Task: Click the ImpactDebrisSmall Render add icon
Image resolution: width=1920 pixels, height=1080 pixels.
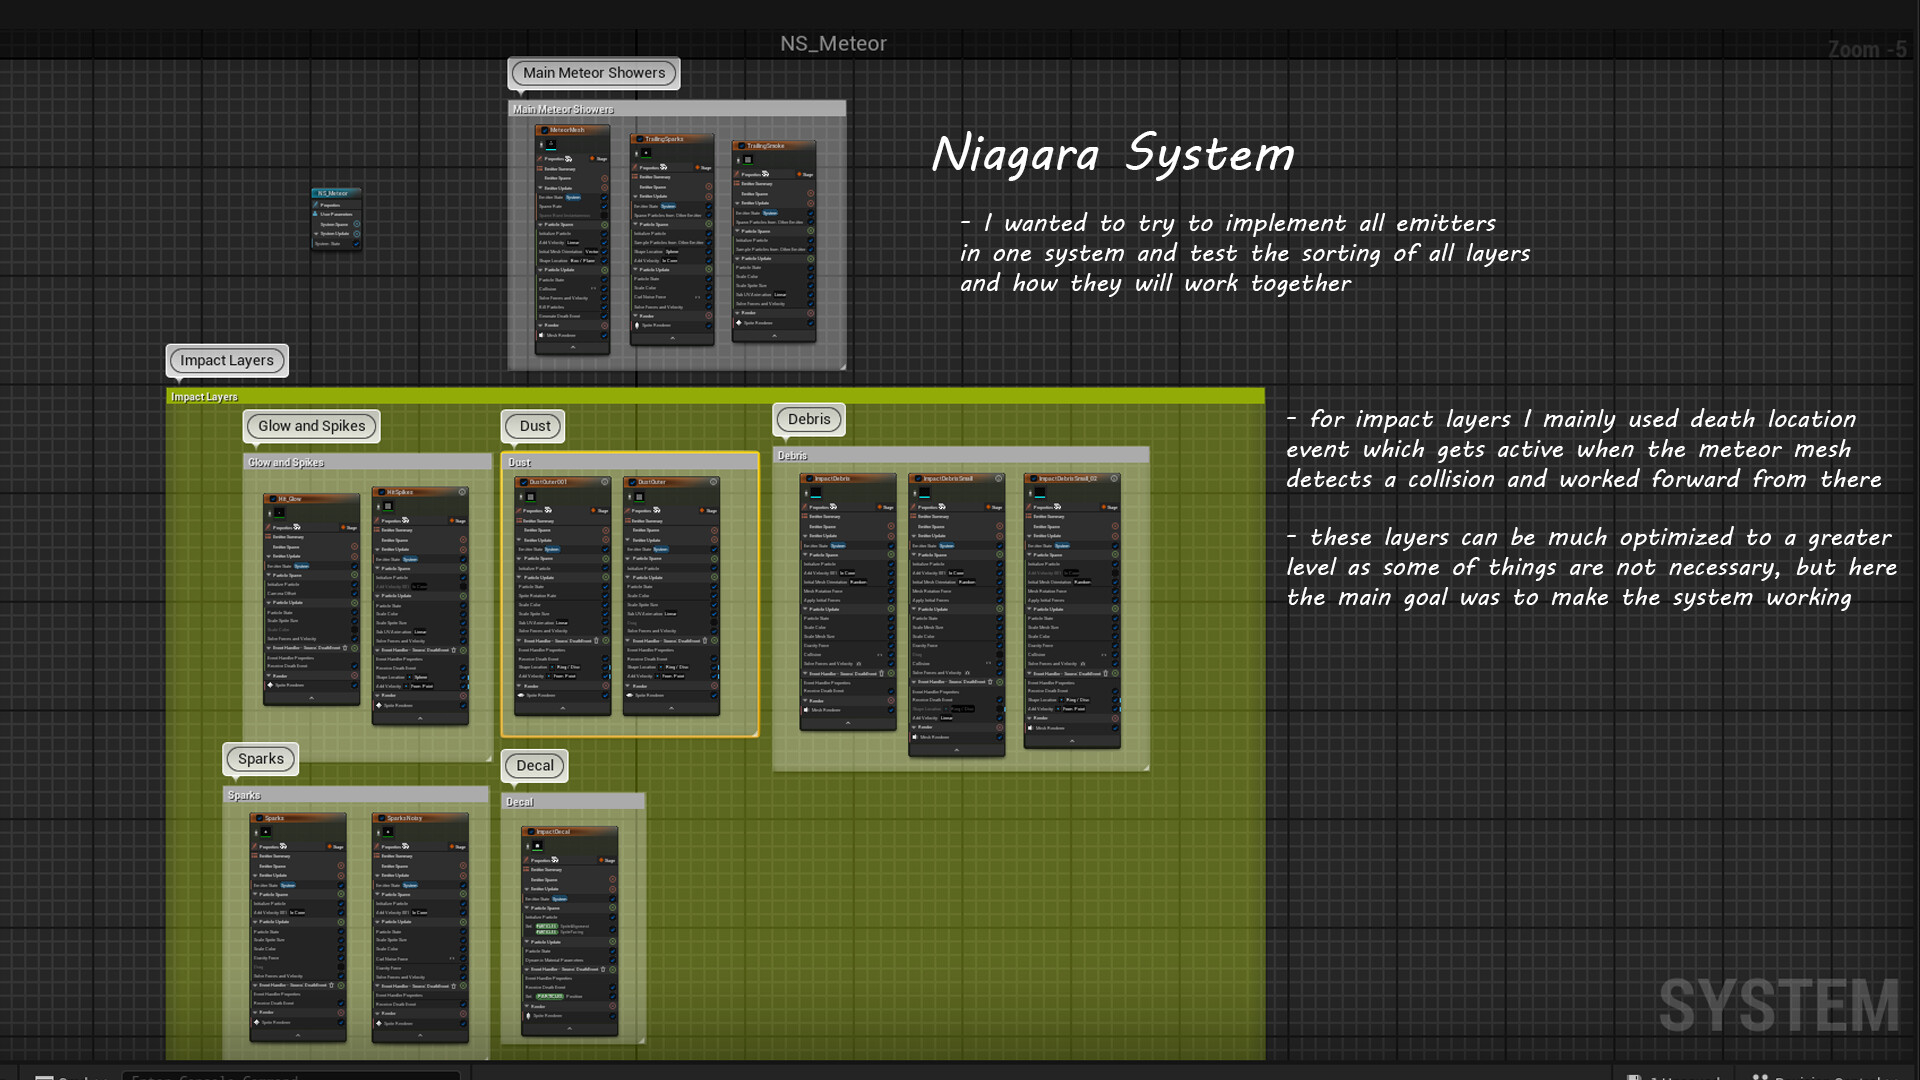Action: 999,727
